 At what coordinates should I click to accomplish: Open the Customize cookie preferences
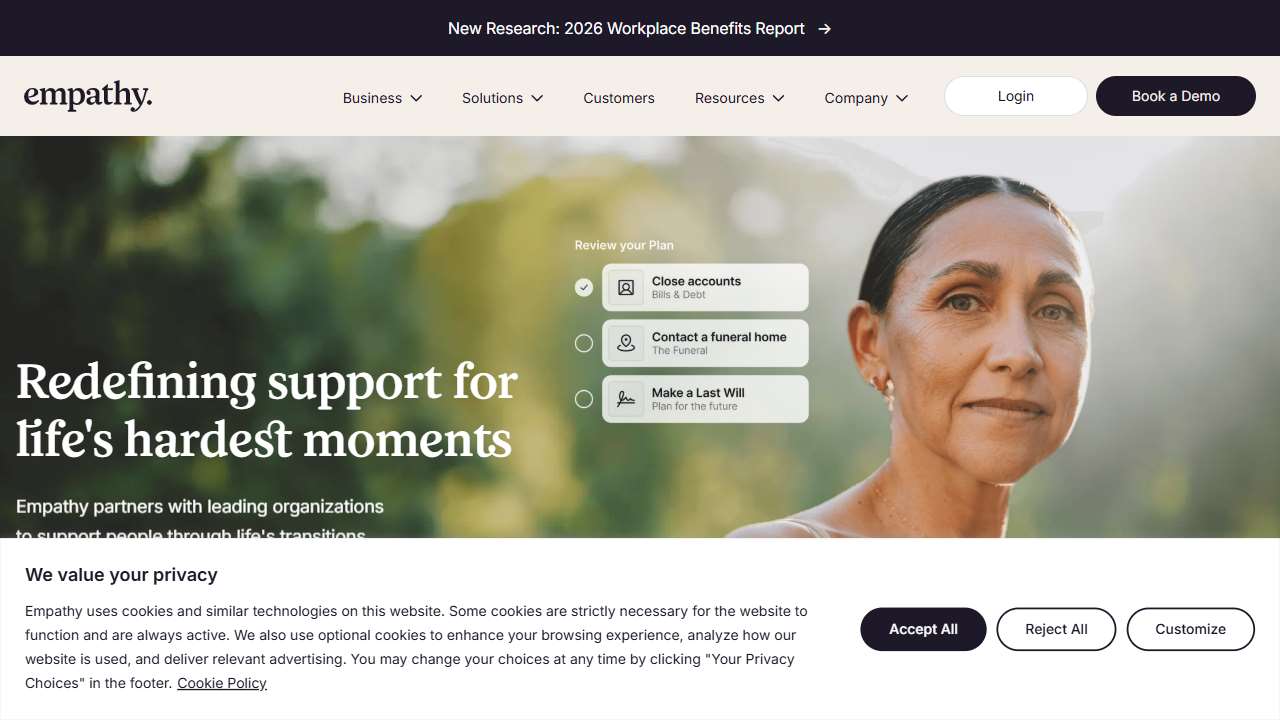[x=1190, y=629]
